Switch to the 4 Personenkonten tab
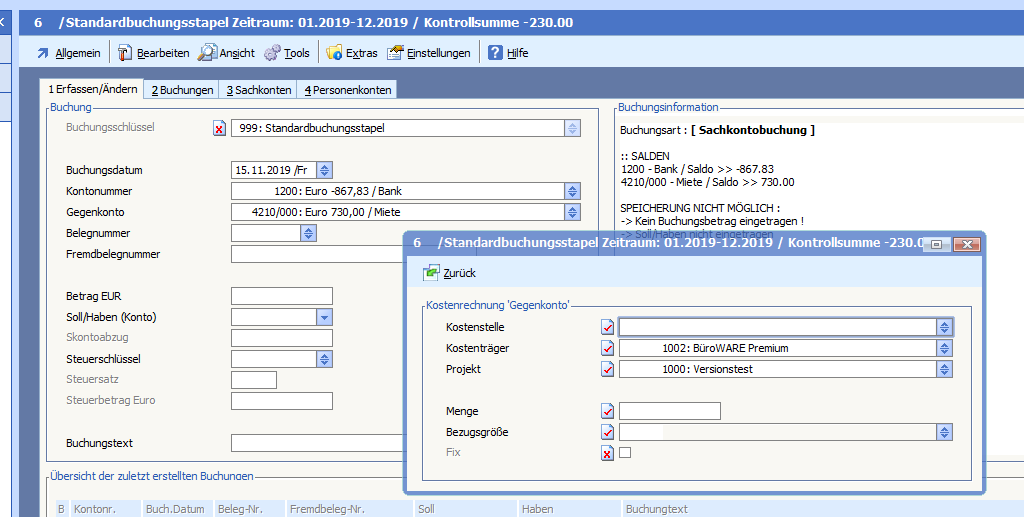The height and width of the screenshot is (517, 1024). pyautogui.click(x=348, y=90)
